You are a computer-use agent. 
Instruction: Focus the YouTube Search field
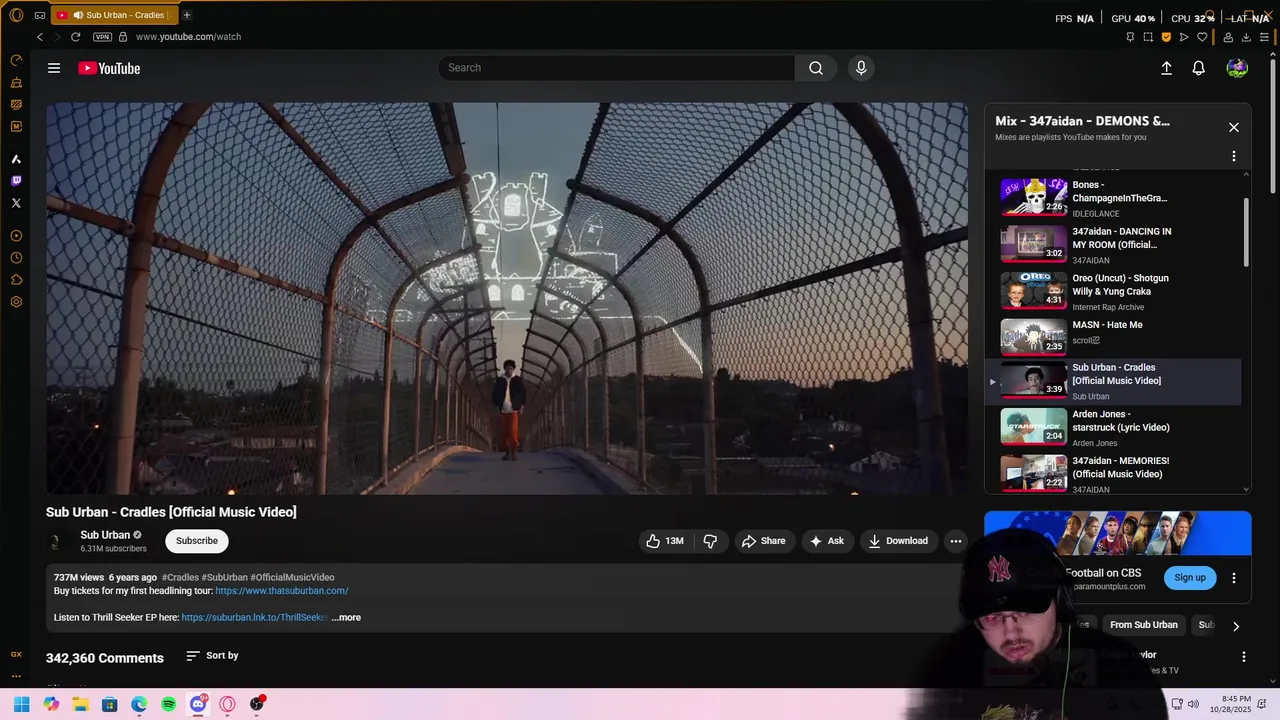click(616, 68)
